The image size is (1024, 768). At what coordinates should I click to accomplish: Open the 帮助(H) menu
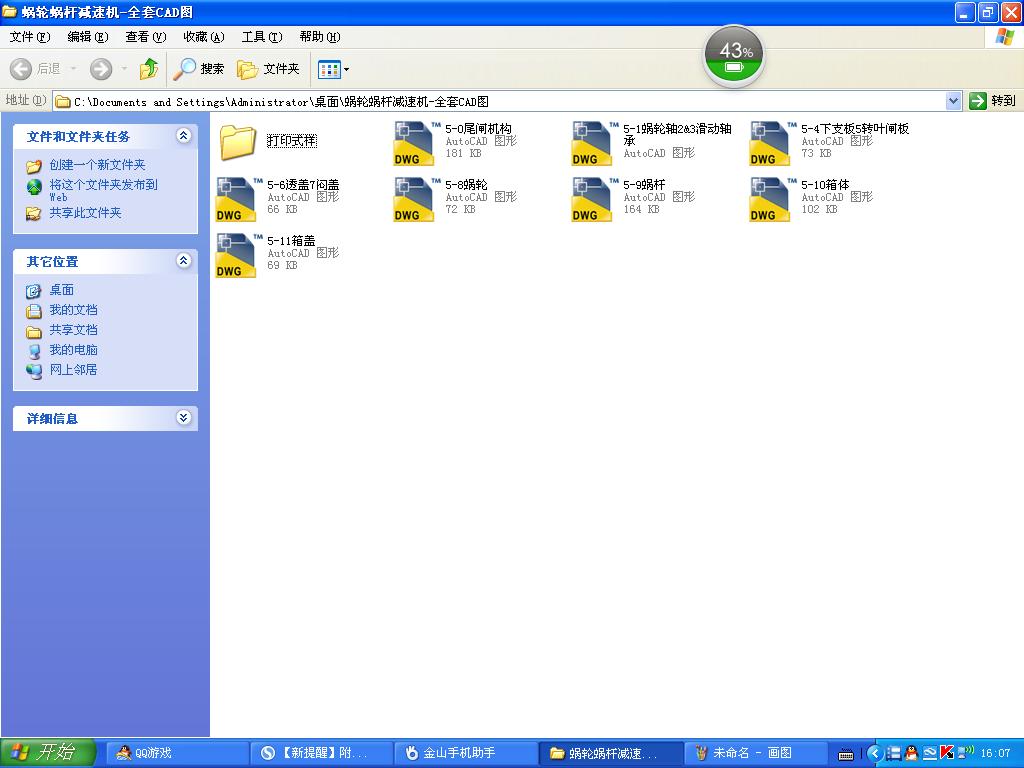tap(320, 37)
